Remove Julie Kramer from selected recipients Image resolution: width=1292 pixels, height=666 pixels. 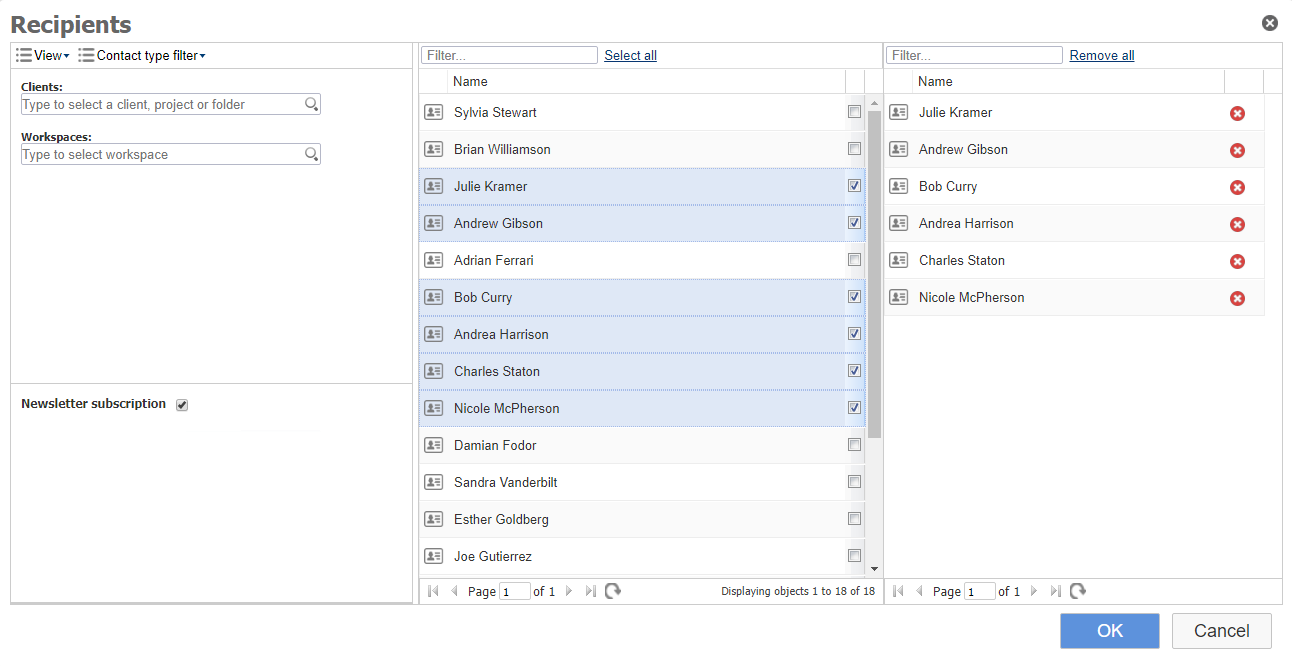[1237, 114]
